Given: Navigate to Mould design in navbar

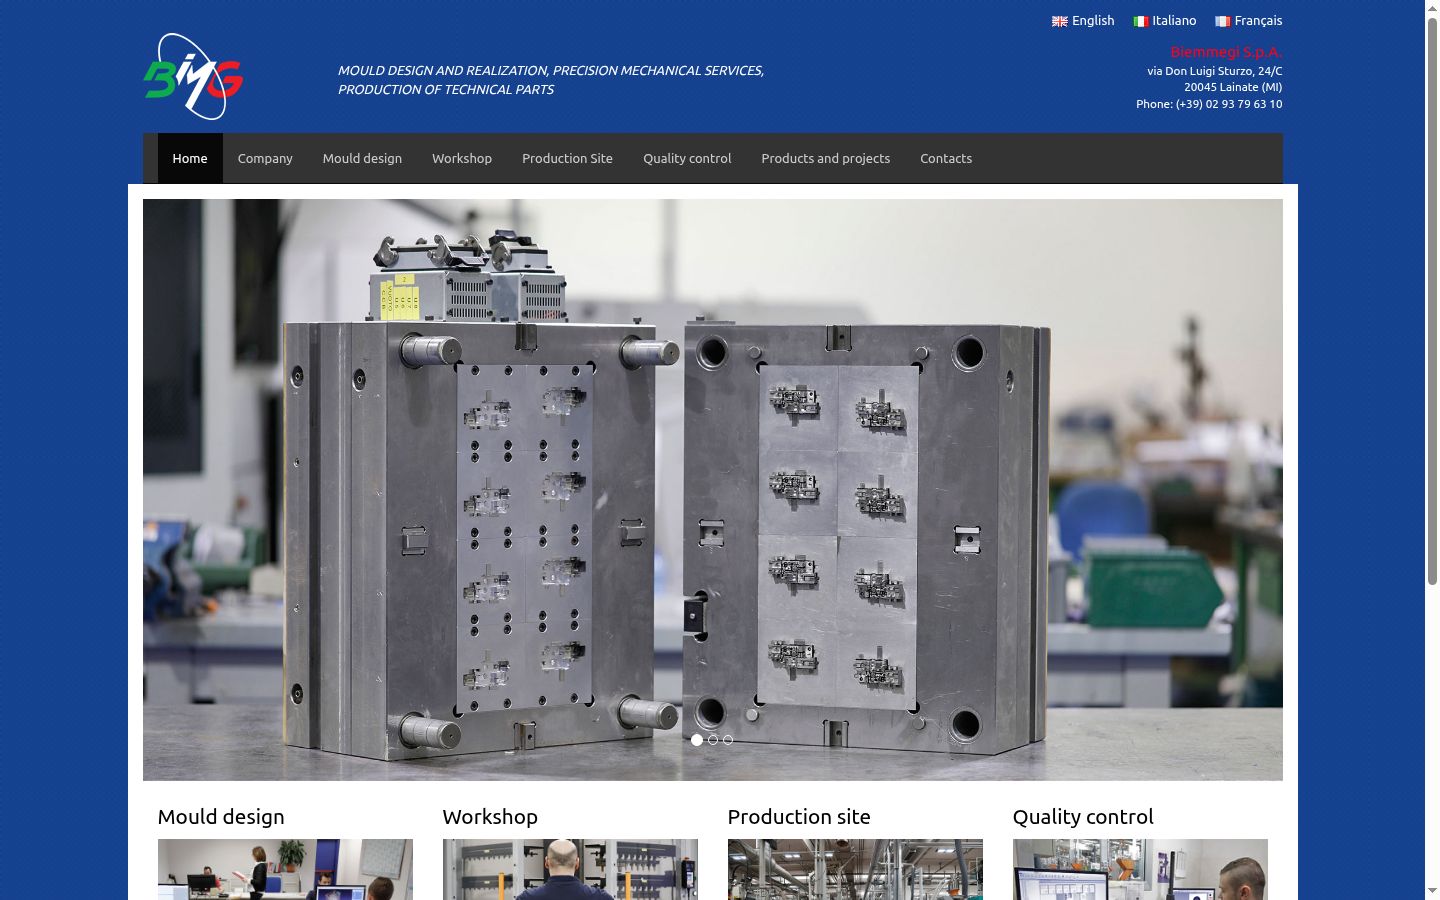Looking at the screenshot, I should coord(362,158).
